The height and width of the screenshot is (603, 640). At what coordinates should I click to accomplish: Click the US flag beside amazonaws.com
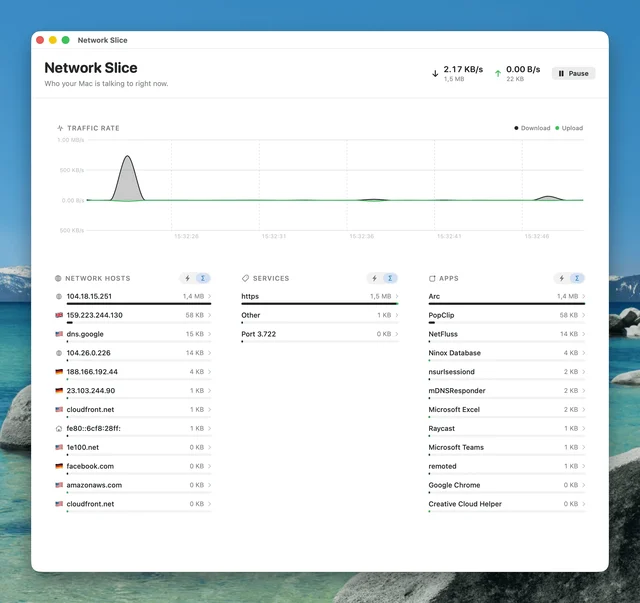point(59,485)
